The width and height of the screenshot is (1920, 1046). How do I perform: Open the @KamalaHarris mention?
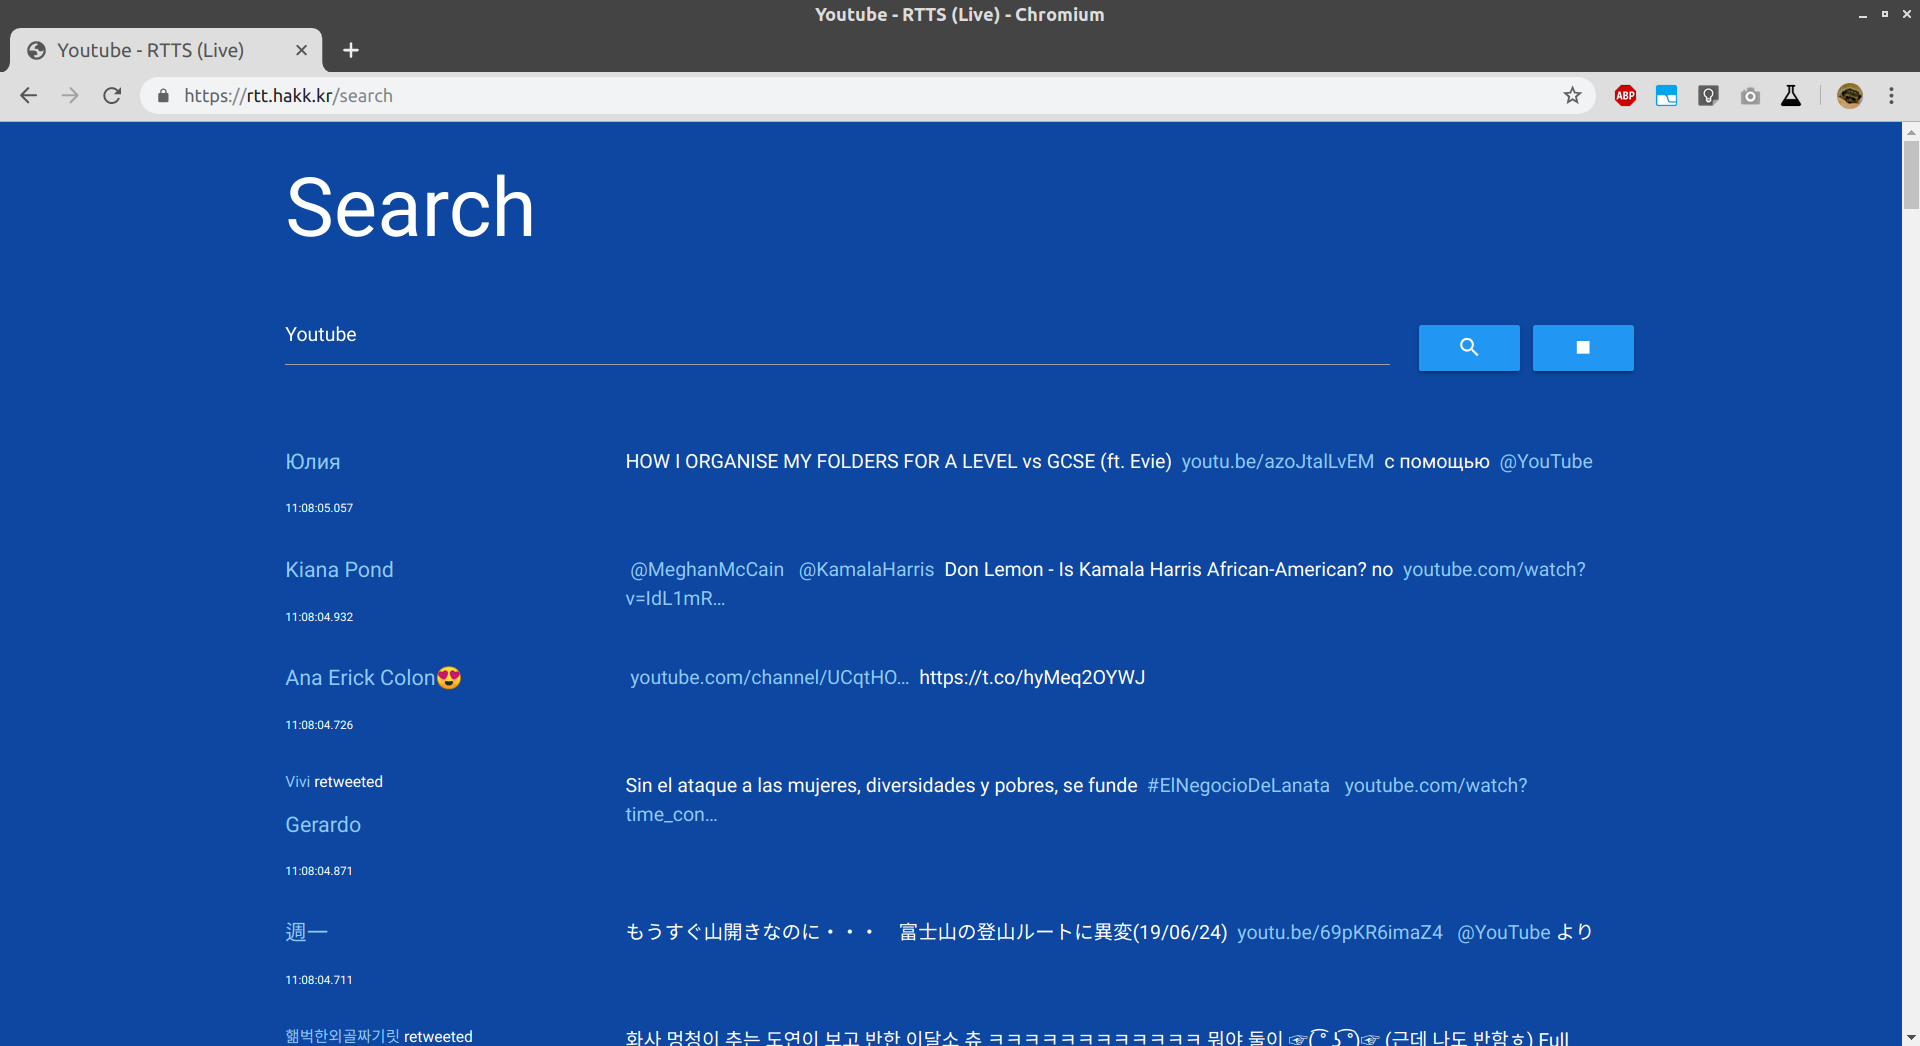866,570
